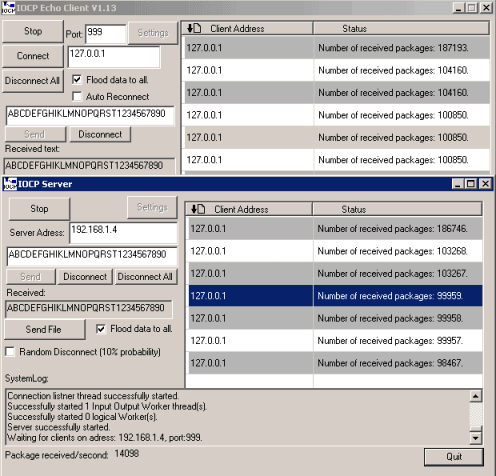Select Server row with 186746 packages
This screenshot has height=476, width=496.
(335, 229)
